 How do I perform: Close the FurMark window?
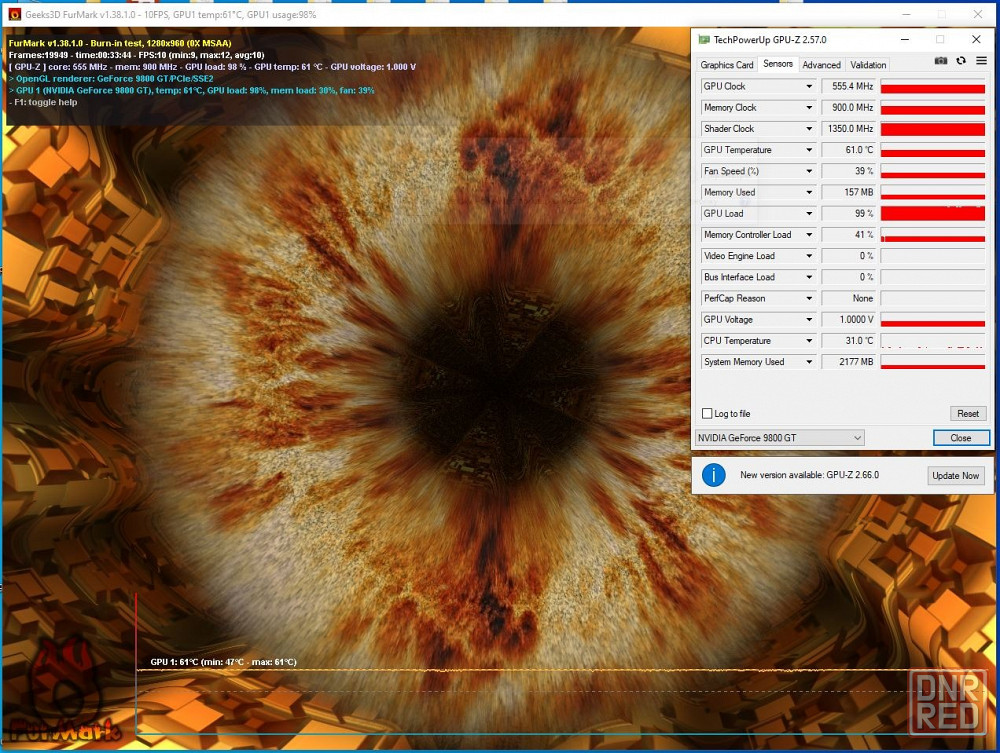pos(978,14)
